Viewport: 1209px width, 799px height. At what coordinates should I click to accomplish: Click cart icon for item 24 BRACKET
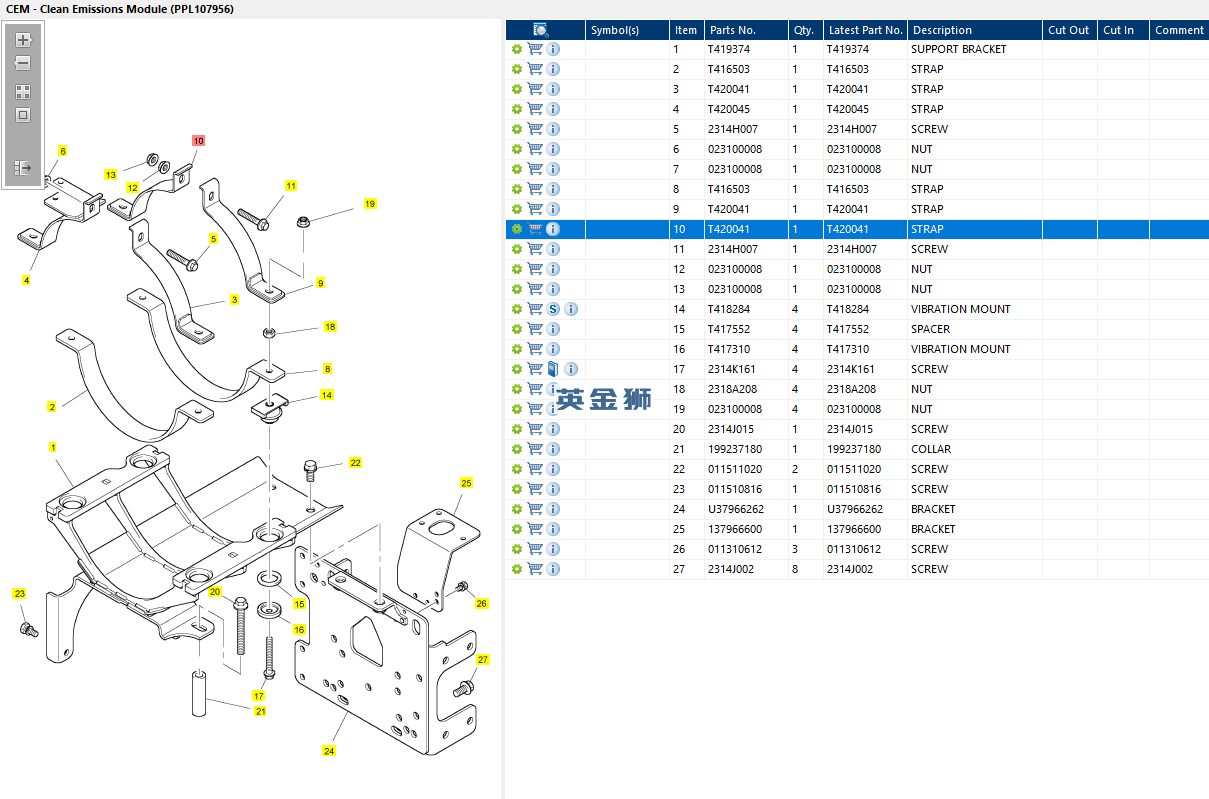[x=535, y=509]
